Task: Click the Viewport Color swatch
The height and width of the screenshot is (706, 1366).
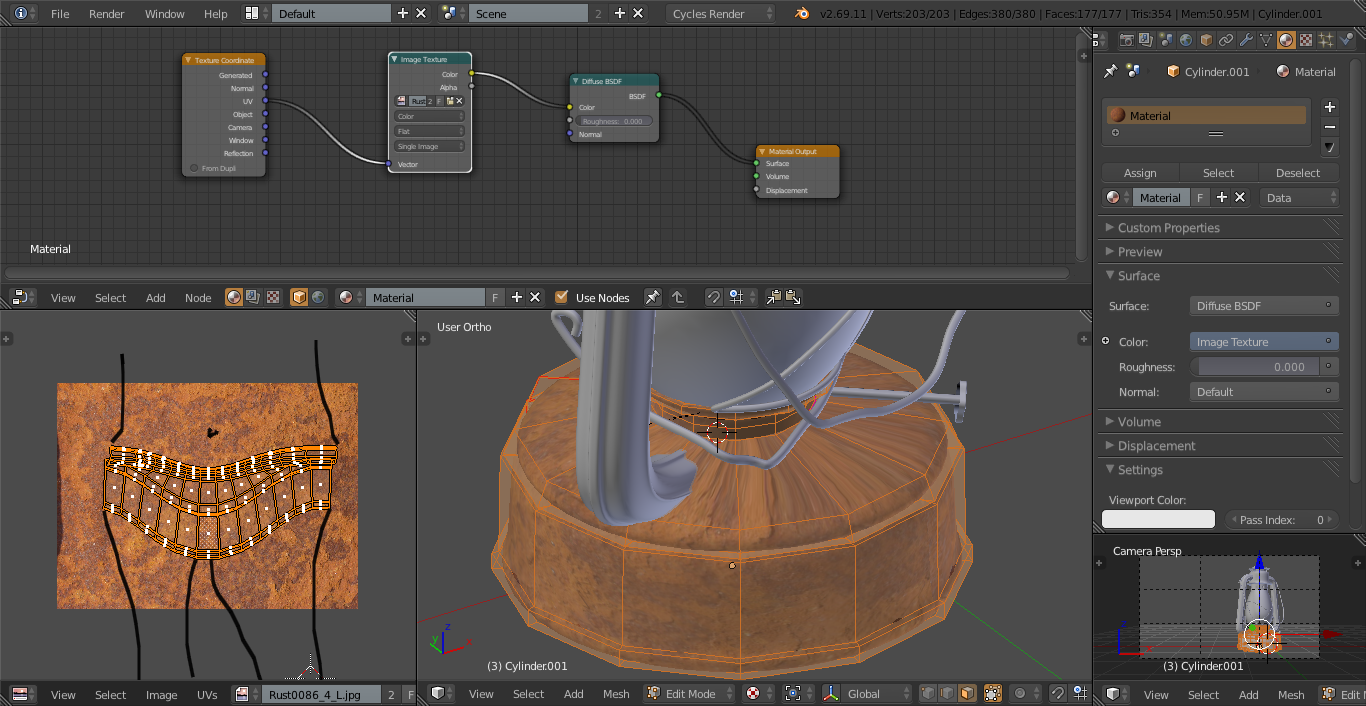Action: pos(1158,519)
